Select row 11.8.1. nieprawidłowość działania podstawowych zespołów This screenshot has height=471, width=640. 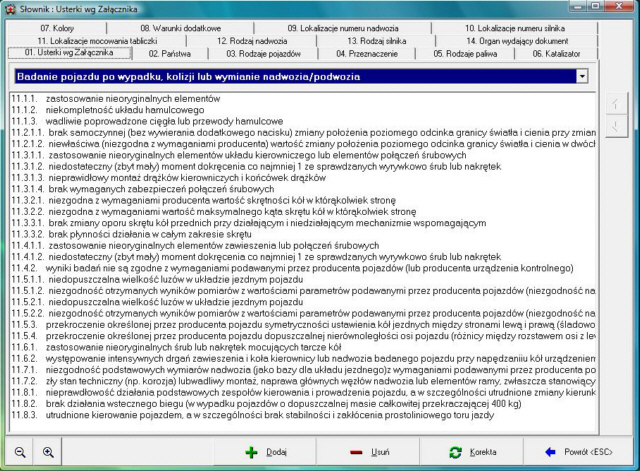click(x=303, y=392)
